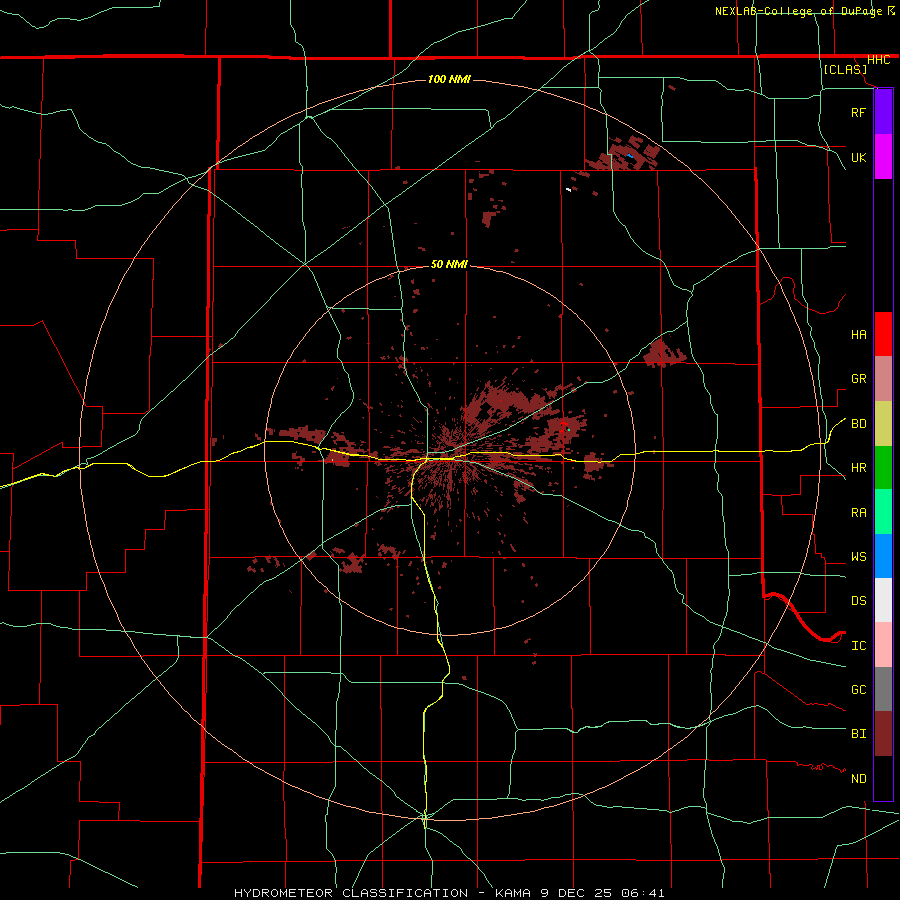
Task: Click the IC pink legend swatch
Action: point(883,645)
